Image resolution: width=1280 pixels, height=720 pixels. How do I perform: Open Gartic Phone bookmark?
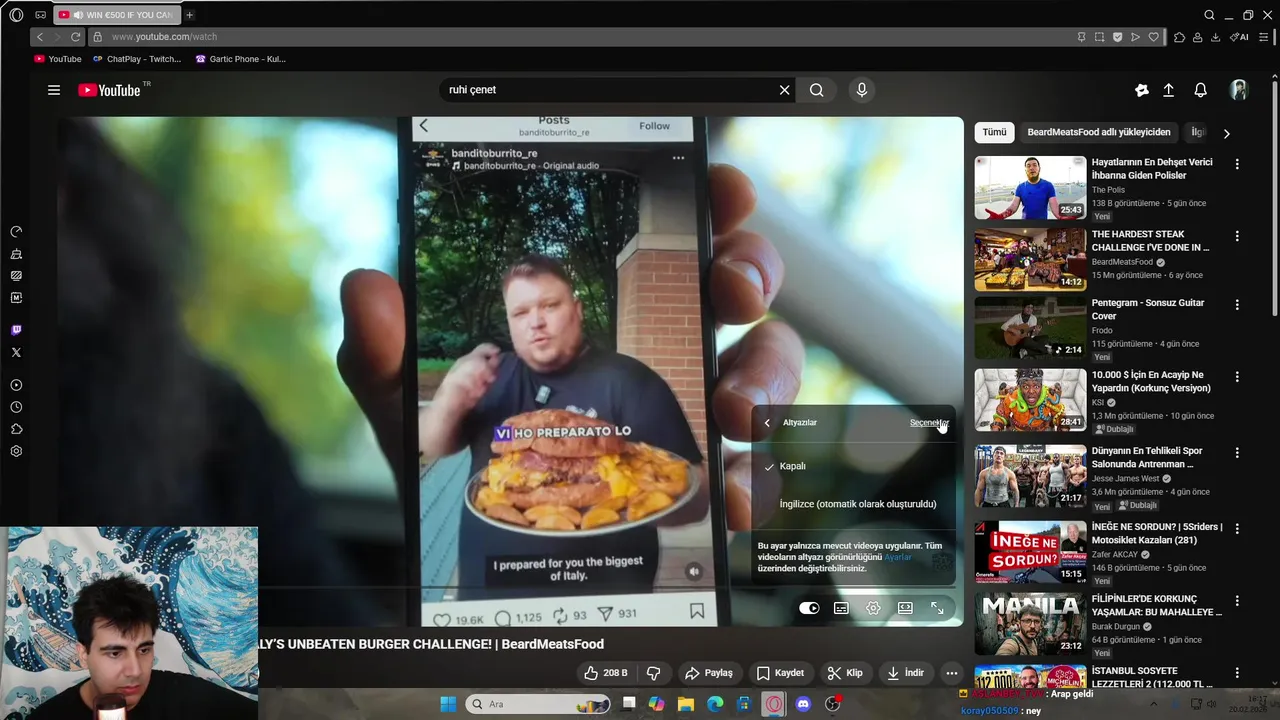click(x=240, y=59)
